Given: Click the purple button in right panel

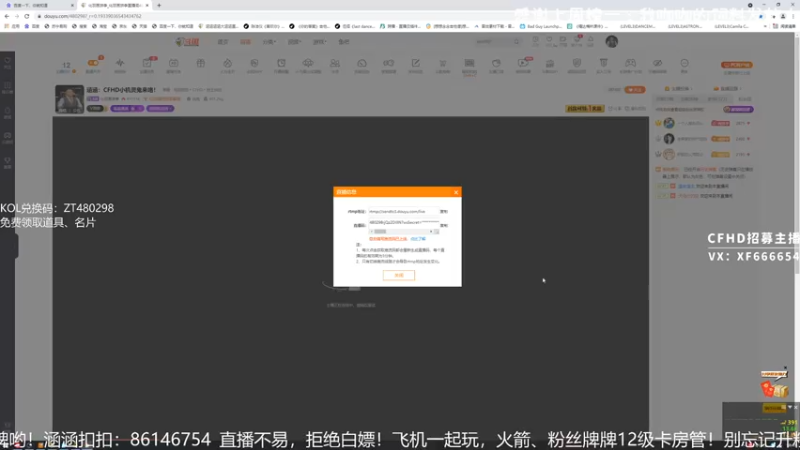Looking at the screenshot, I should pyautogui.click(x=738, y=109).
